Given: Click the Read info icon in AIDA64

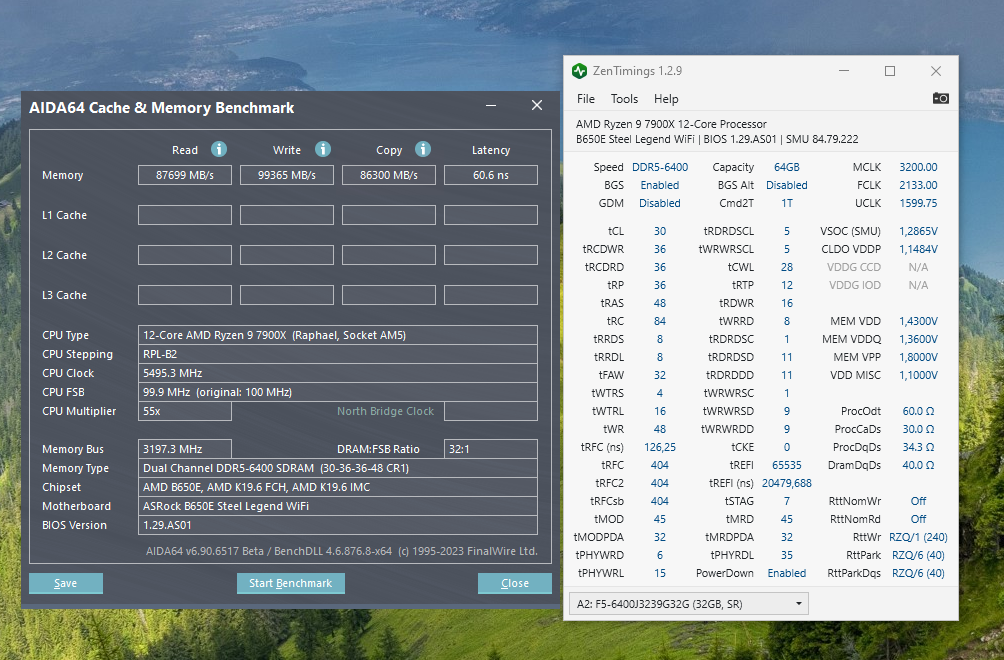Looking at the screenshot, I should point(219,149).
